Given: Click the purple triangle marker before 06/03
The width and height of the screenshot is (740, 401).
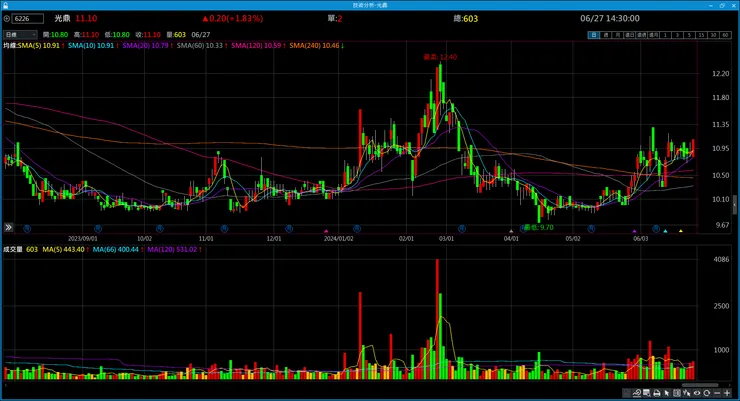Looking at the screenshot, I should pyautogui.click(x=634, y=231).
